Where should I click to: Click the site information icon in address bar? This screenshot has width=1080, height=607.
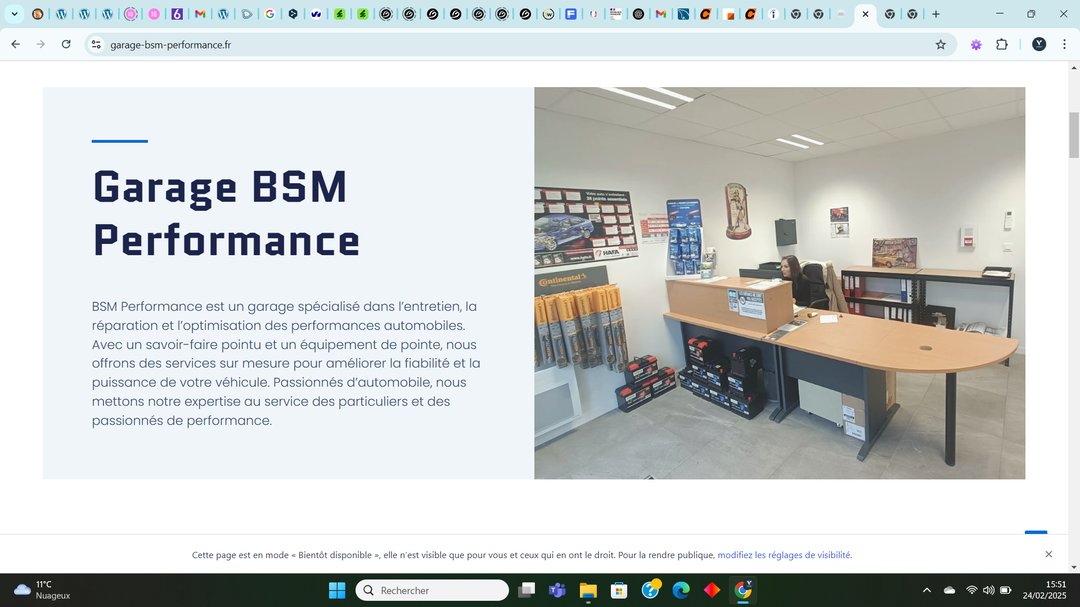(96, 44)
